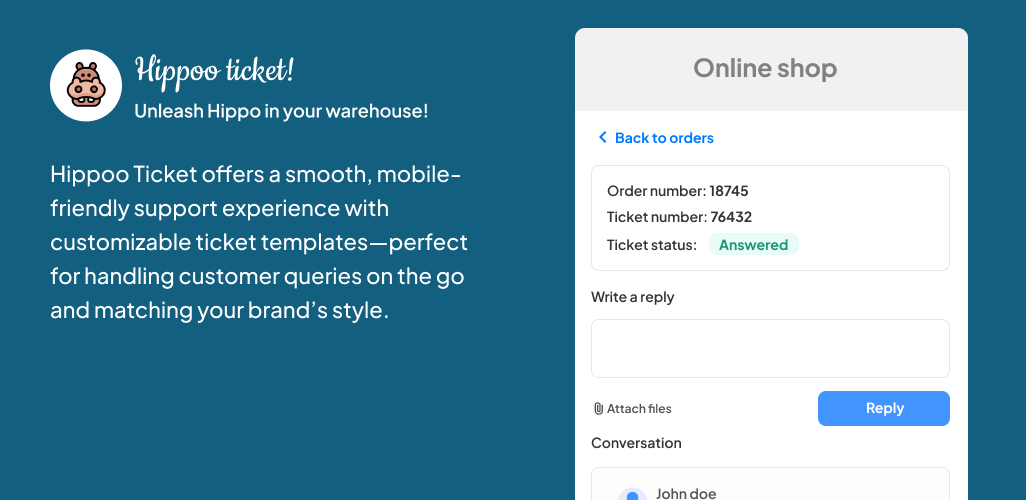Viewport: 1026px width, 500px height.
Task: Click the Ticket status label
Action: point(651,245)
